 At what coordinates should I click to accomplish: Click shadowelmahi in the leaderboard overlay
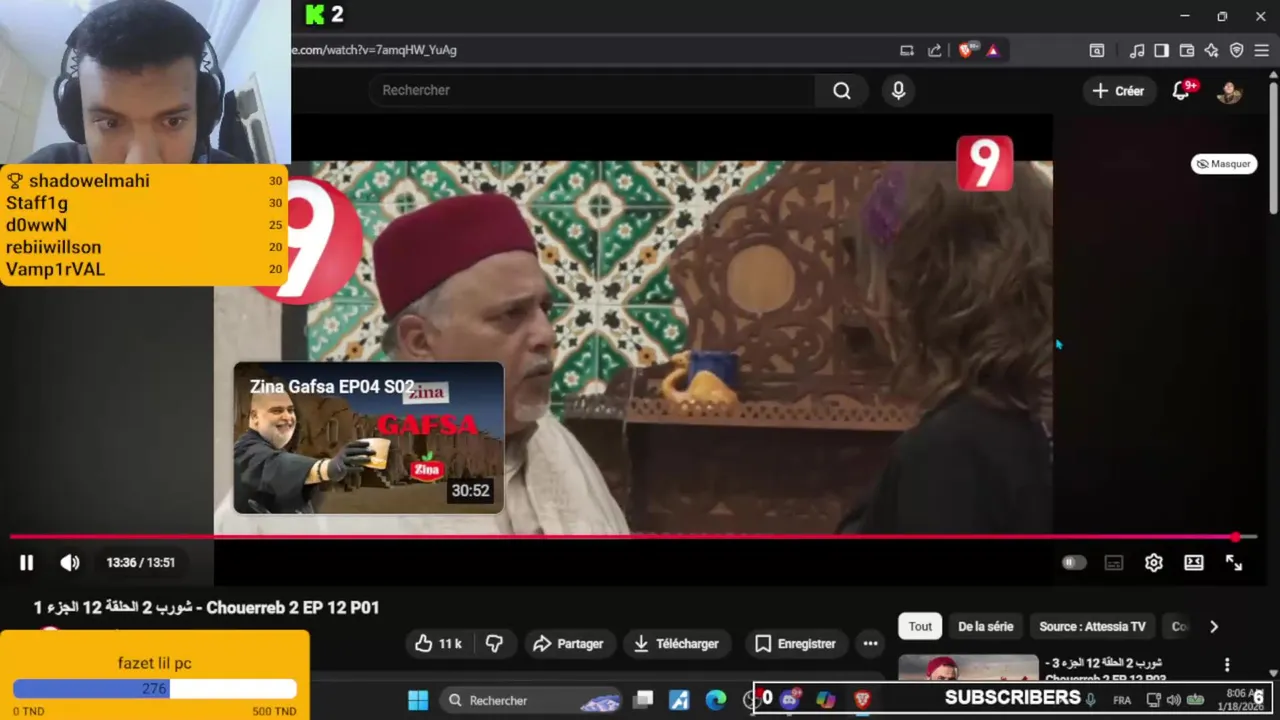pos(89,181)
